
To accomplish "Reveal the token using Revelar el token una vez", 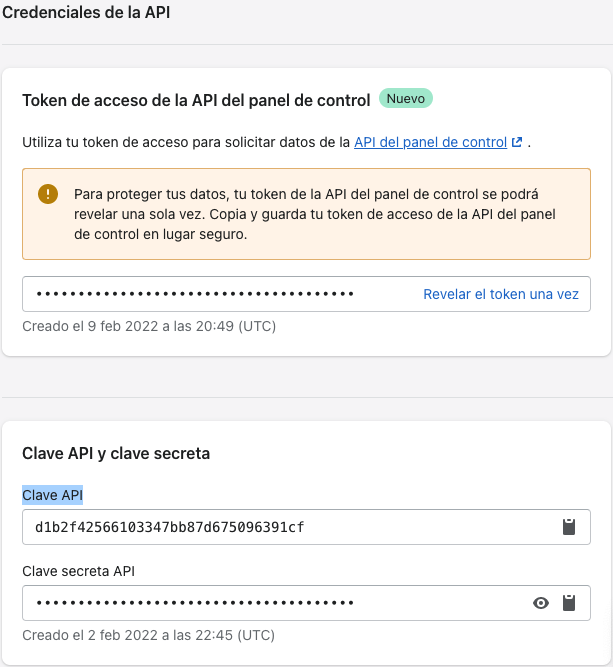I will pyautogui.click(x=501, y=295).
